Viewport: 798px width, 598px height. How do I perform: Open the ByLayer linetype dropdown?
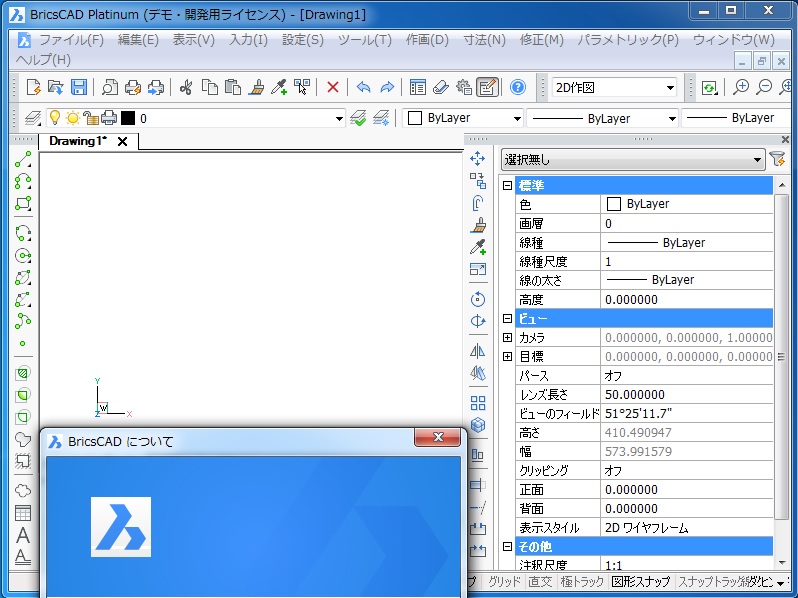pos(603,119)
